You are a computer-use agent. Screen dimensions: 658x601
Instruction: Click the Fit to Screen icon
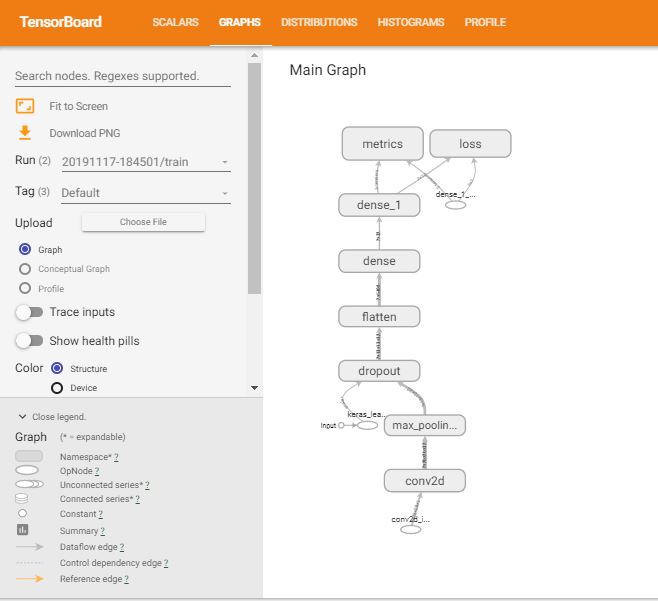[x=25, y=106]
